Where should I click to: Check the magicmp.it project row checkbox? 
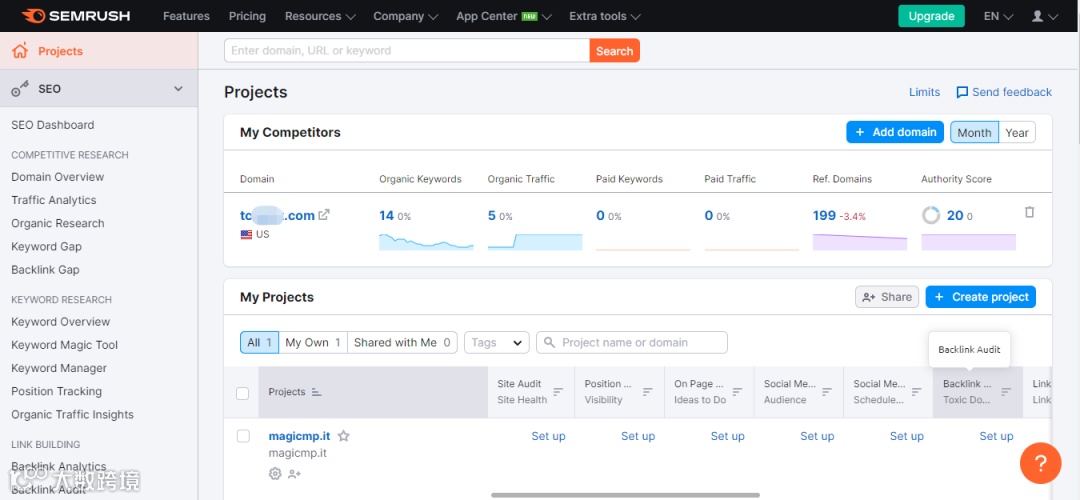(x=243, y=436)
